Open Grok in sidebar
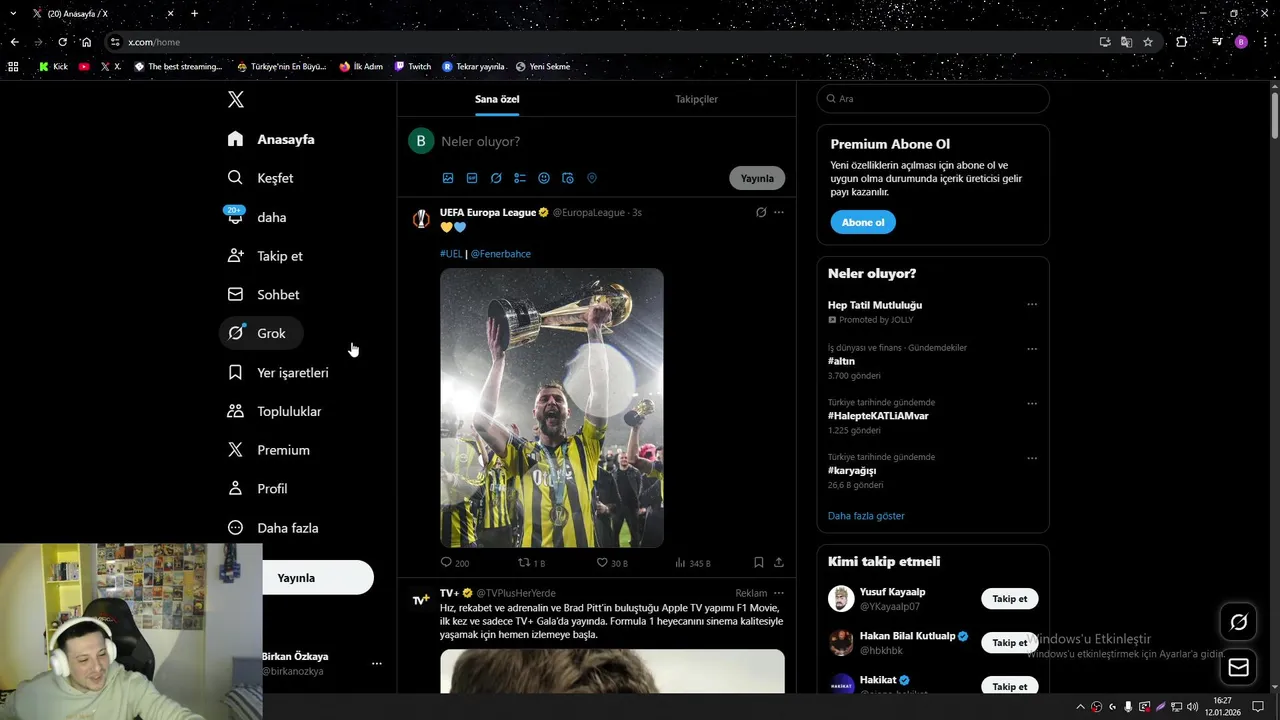Image resolution: width=1280 pixels, height=720 pixels. (260, 333)
